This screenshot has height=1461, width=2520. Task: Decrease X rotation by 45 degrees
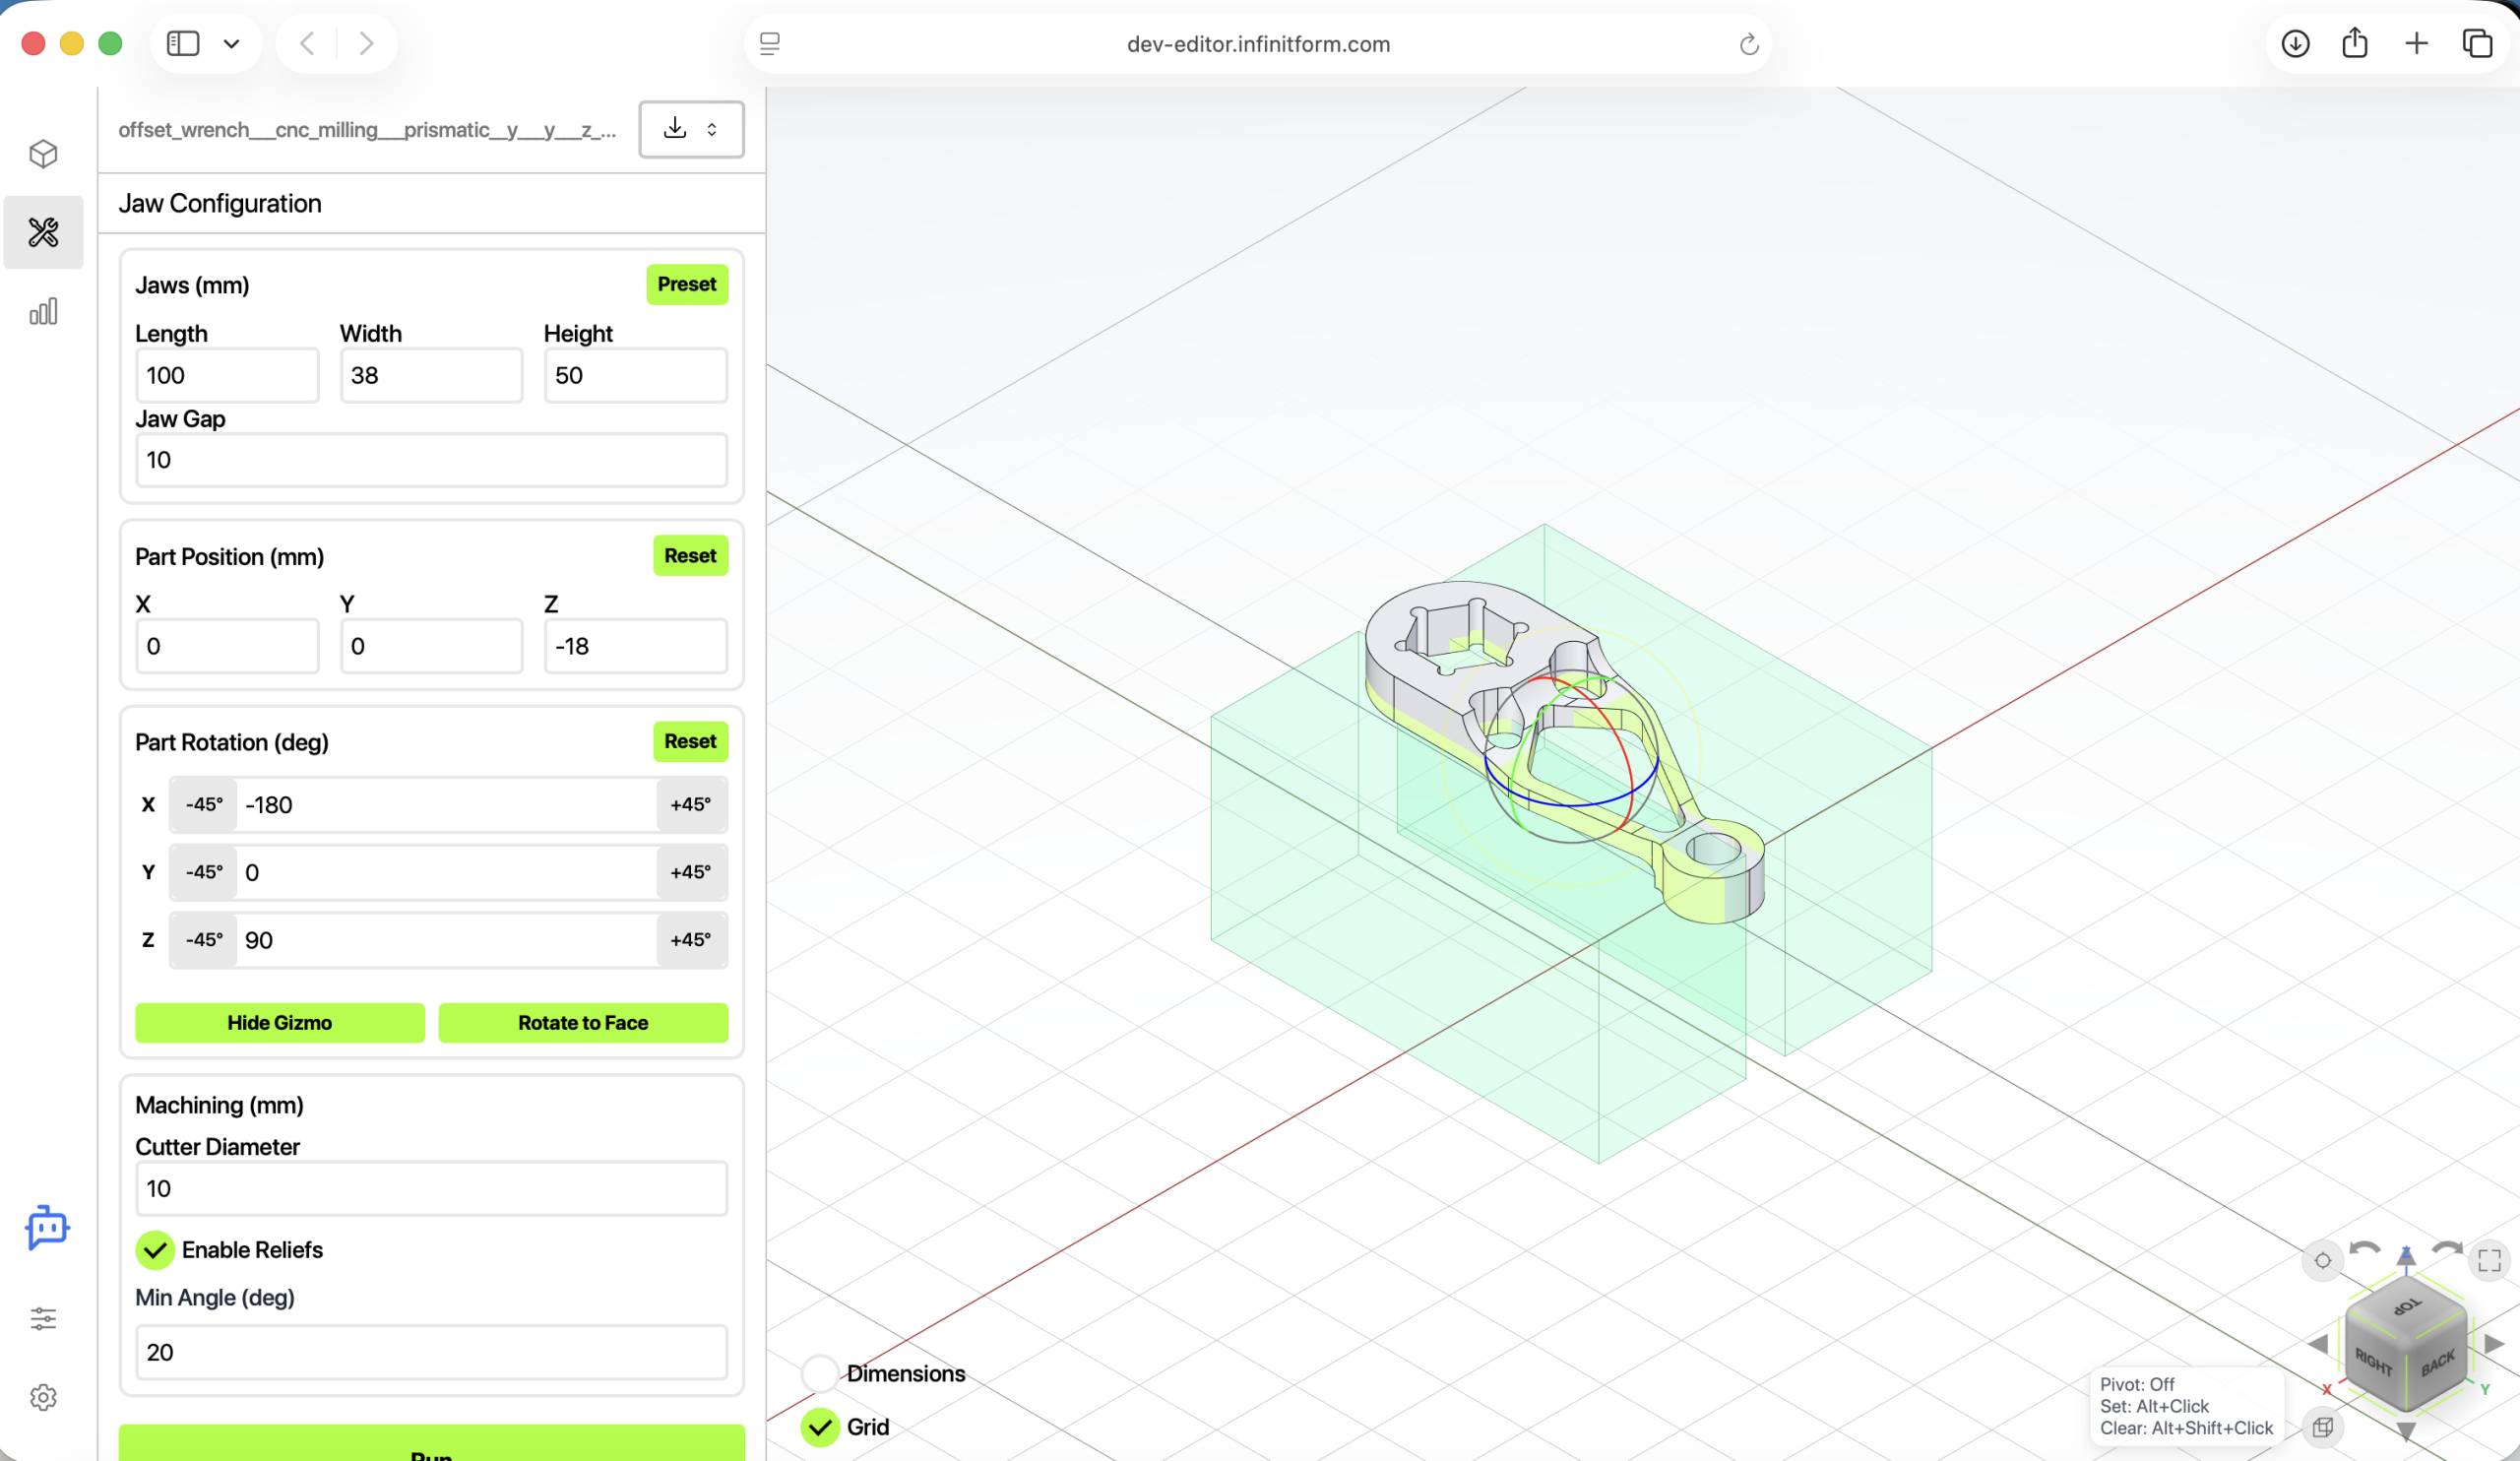204,804
